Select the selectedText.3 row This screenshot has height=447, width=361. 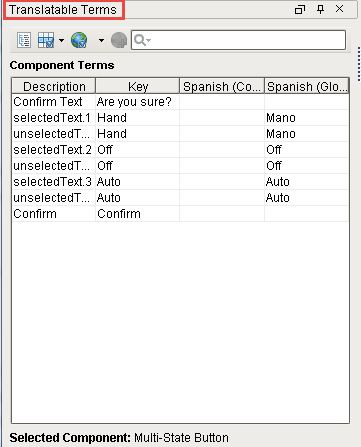(x=180, y=182)
